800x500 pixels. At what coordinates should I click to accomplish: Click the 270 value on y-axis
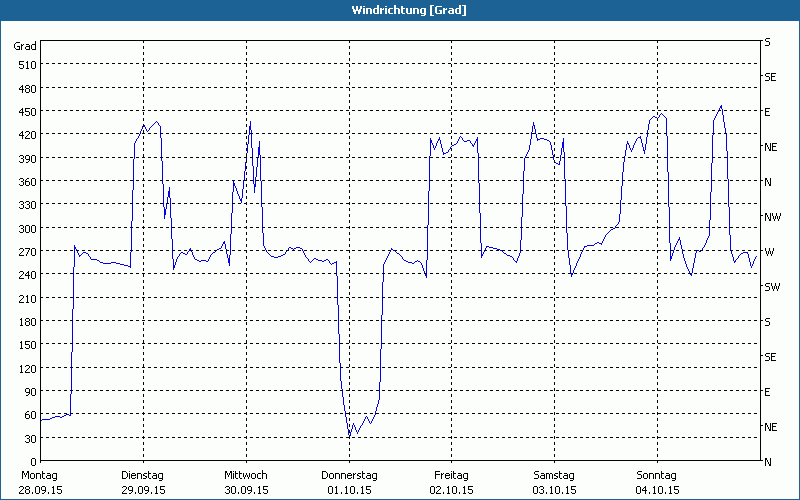pyautogui.click(x=27, y=252)
